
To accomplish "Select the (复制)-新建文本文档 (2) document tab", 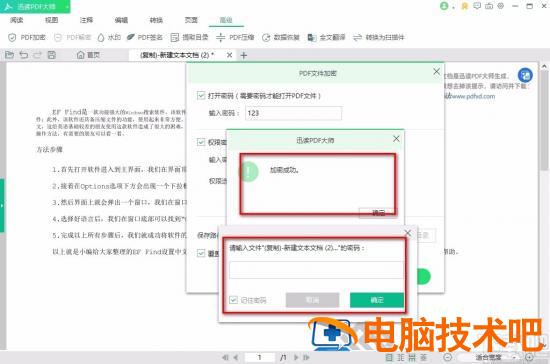I will pos(176,55).
